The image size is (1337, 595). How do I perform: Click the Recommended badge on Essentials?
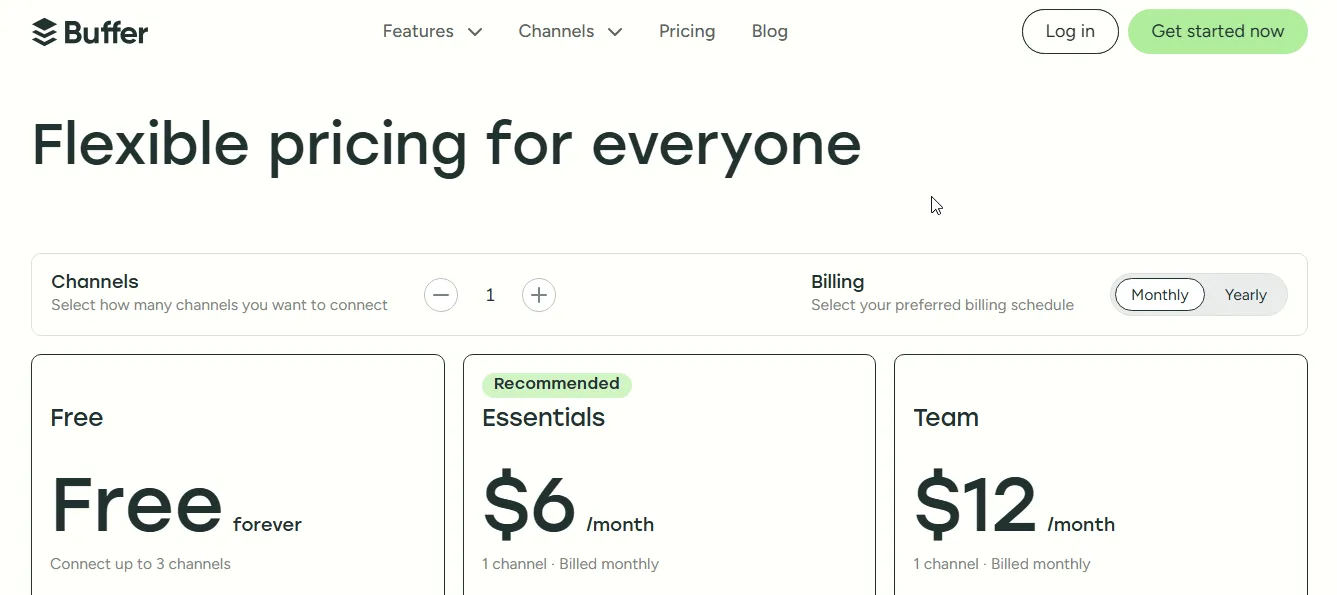point(557,384)
